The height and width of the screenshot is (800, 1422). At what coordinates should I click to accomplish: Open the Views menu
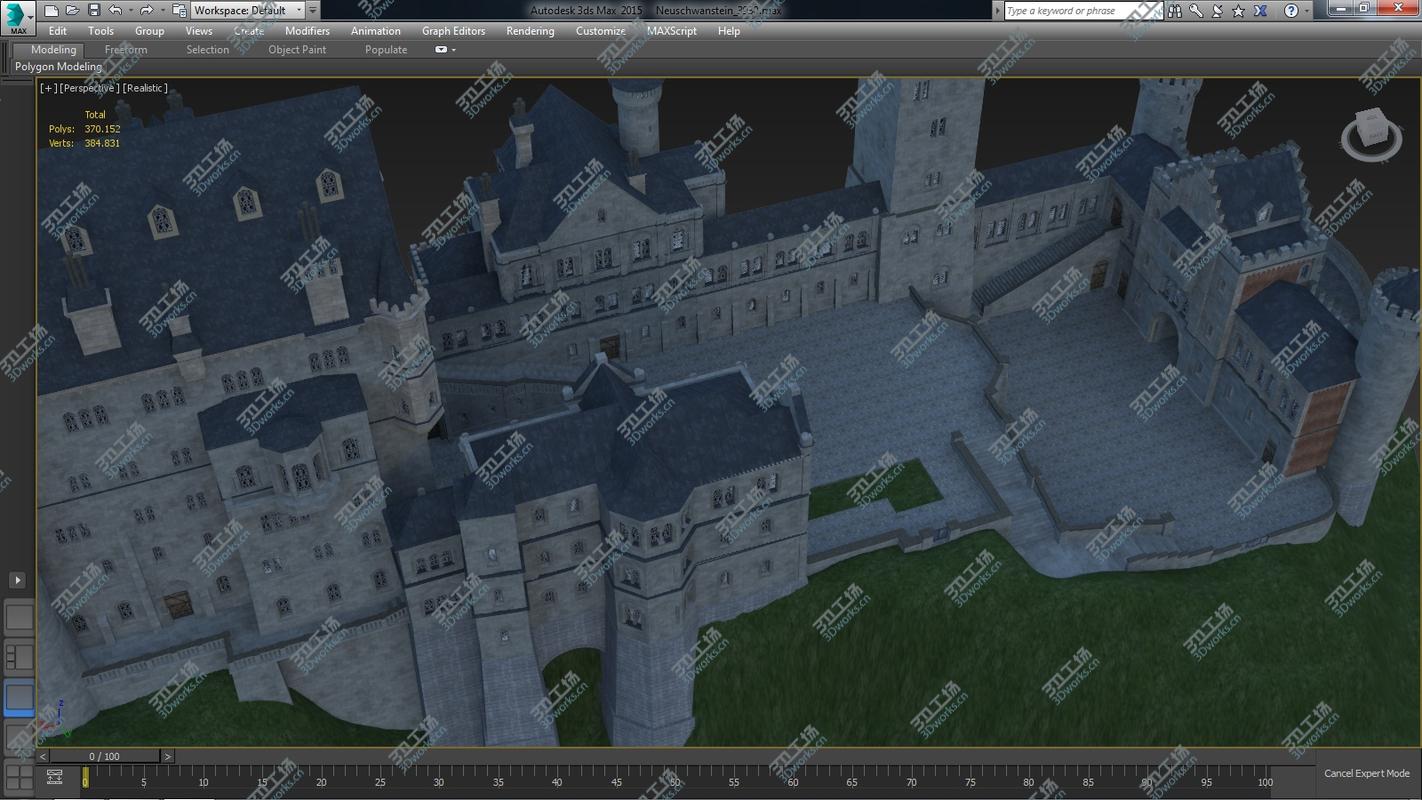(199, 31)
